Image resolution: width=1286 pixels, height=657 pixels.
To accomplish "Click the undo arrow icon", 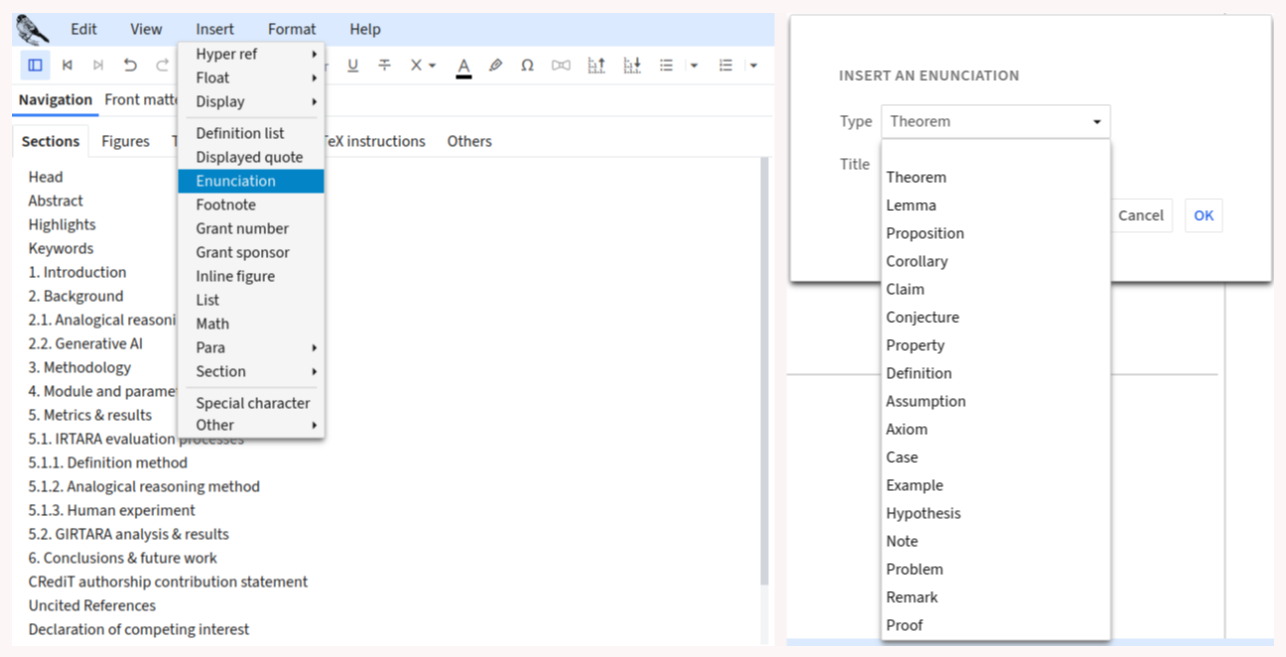I will click(x=130, y=66).
